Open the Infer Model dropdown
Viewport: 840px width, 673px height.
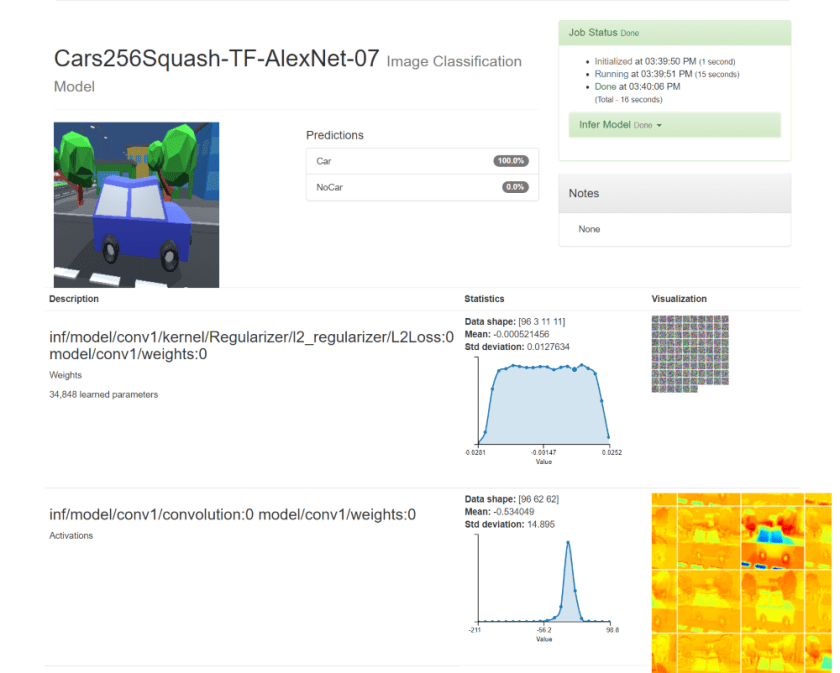620,125
